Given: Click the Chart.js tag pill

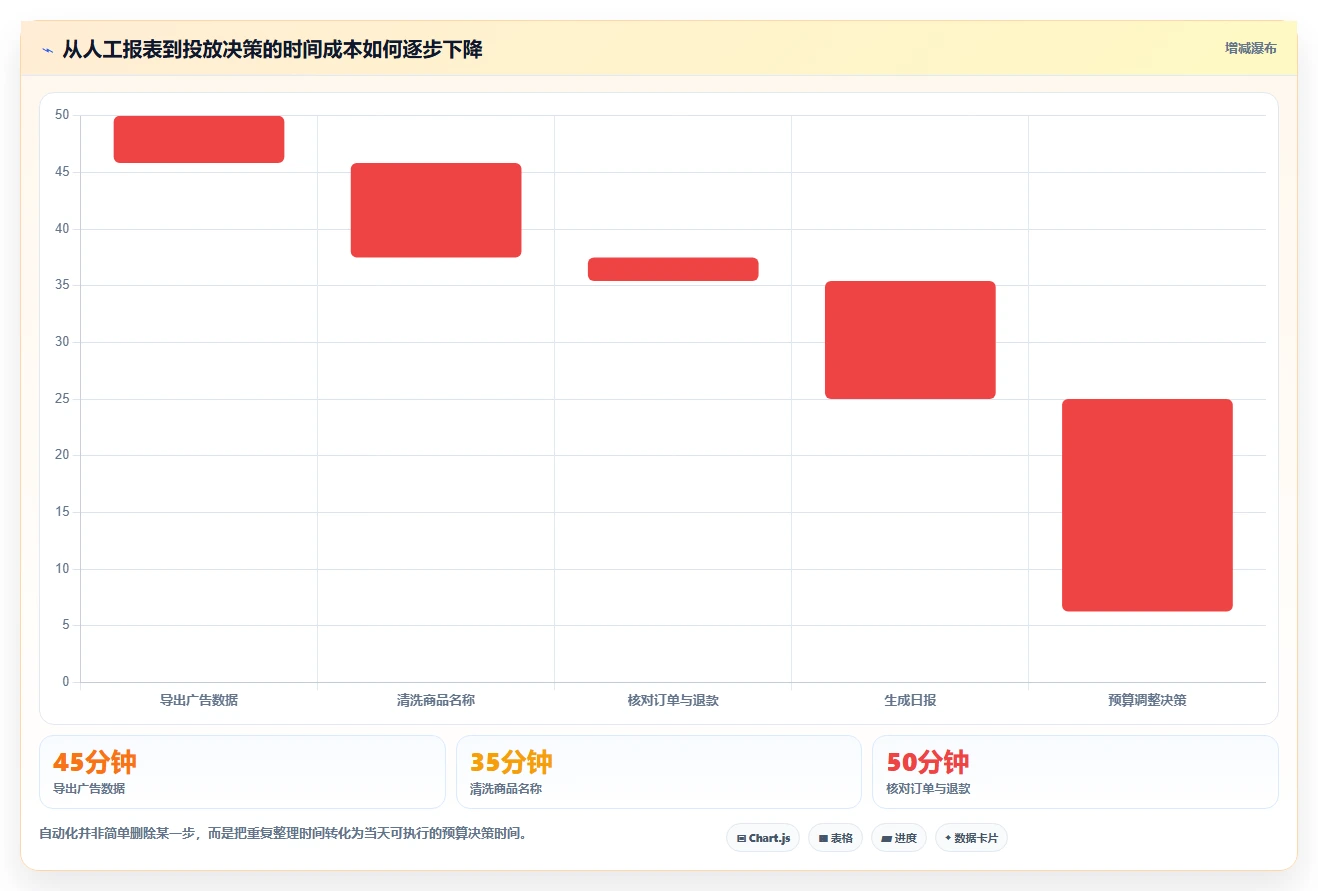Looking at the screenshot, I should pyautogui.click(x=763, y=838).
